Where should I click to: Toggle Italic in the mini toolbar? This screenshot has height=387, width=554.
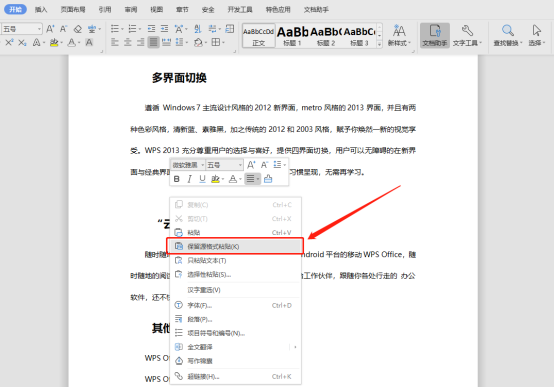189,179
